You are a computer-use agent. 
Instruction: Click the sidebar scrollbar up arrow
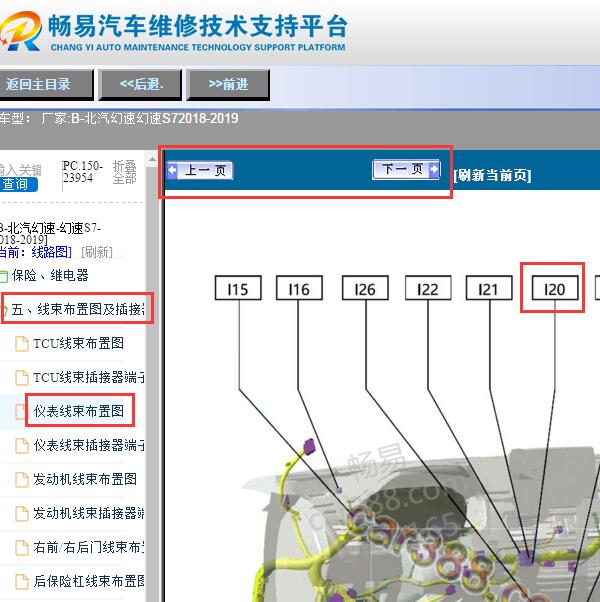[x=152, y=159]
